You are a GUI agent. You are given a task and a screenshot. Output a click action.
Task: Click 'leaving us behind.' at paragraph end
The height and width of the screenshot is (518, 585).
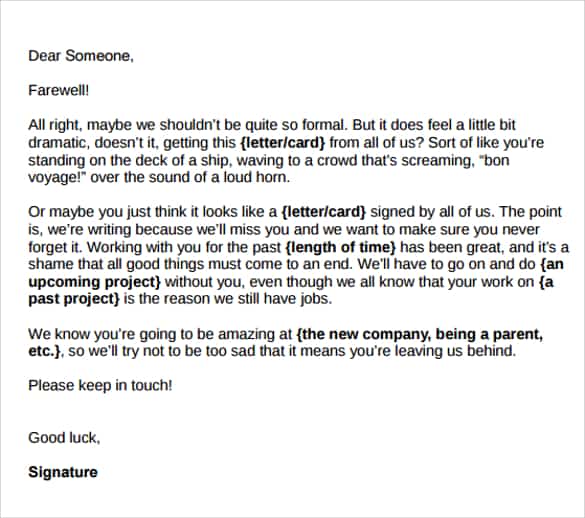click(456, 351)
